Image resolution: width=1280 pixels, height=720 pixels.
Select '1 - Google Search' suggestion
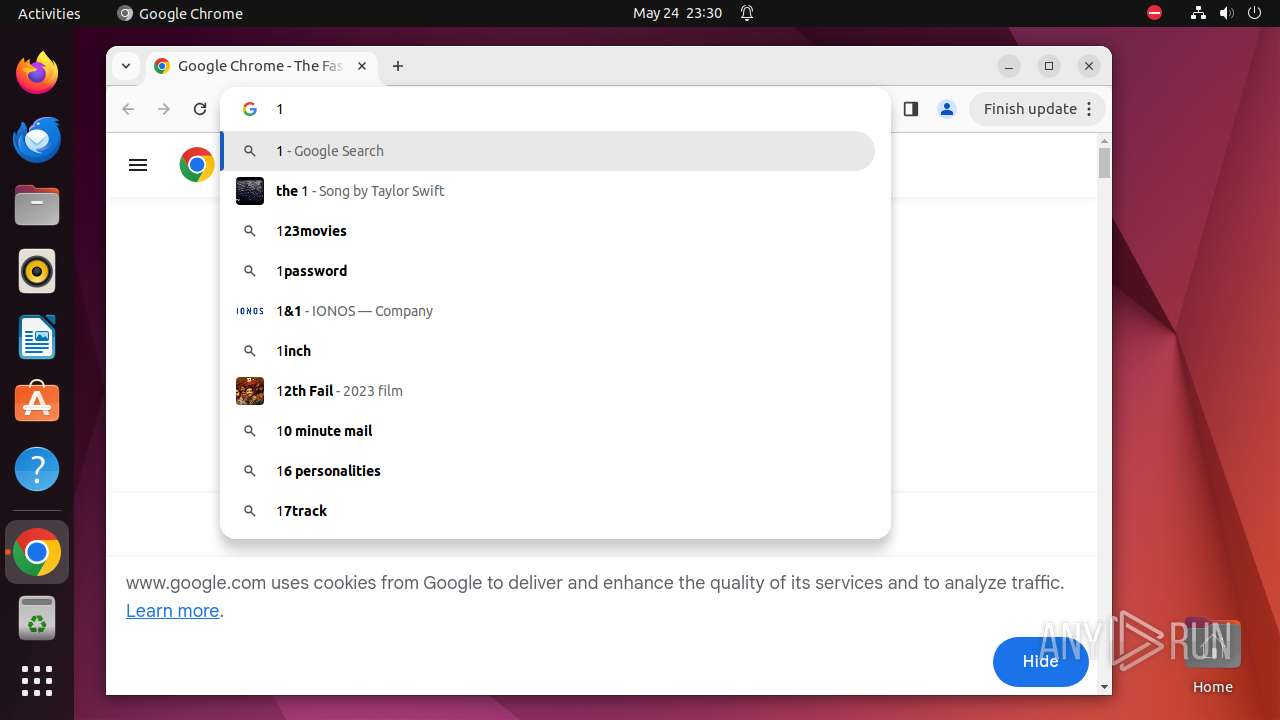548,151
